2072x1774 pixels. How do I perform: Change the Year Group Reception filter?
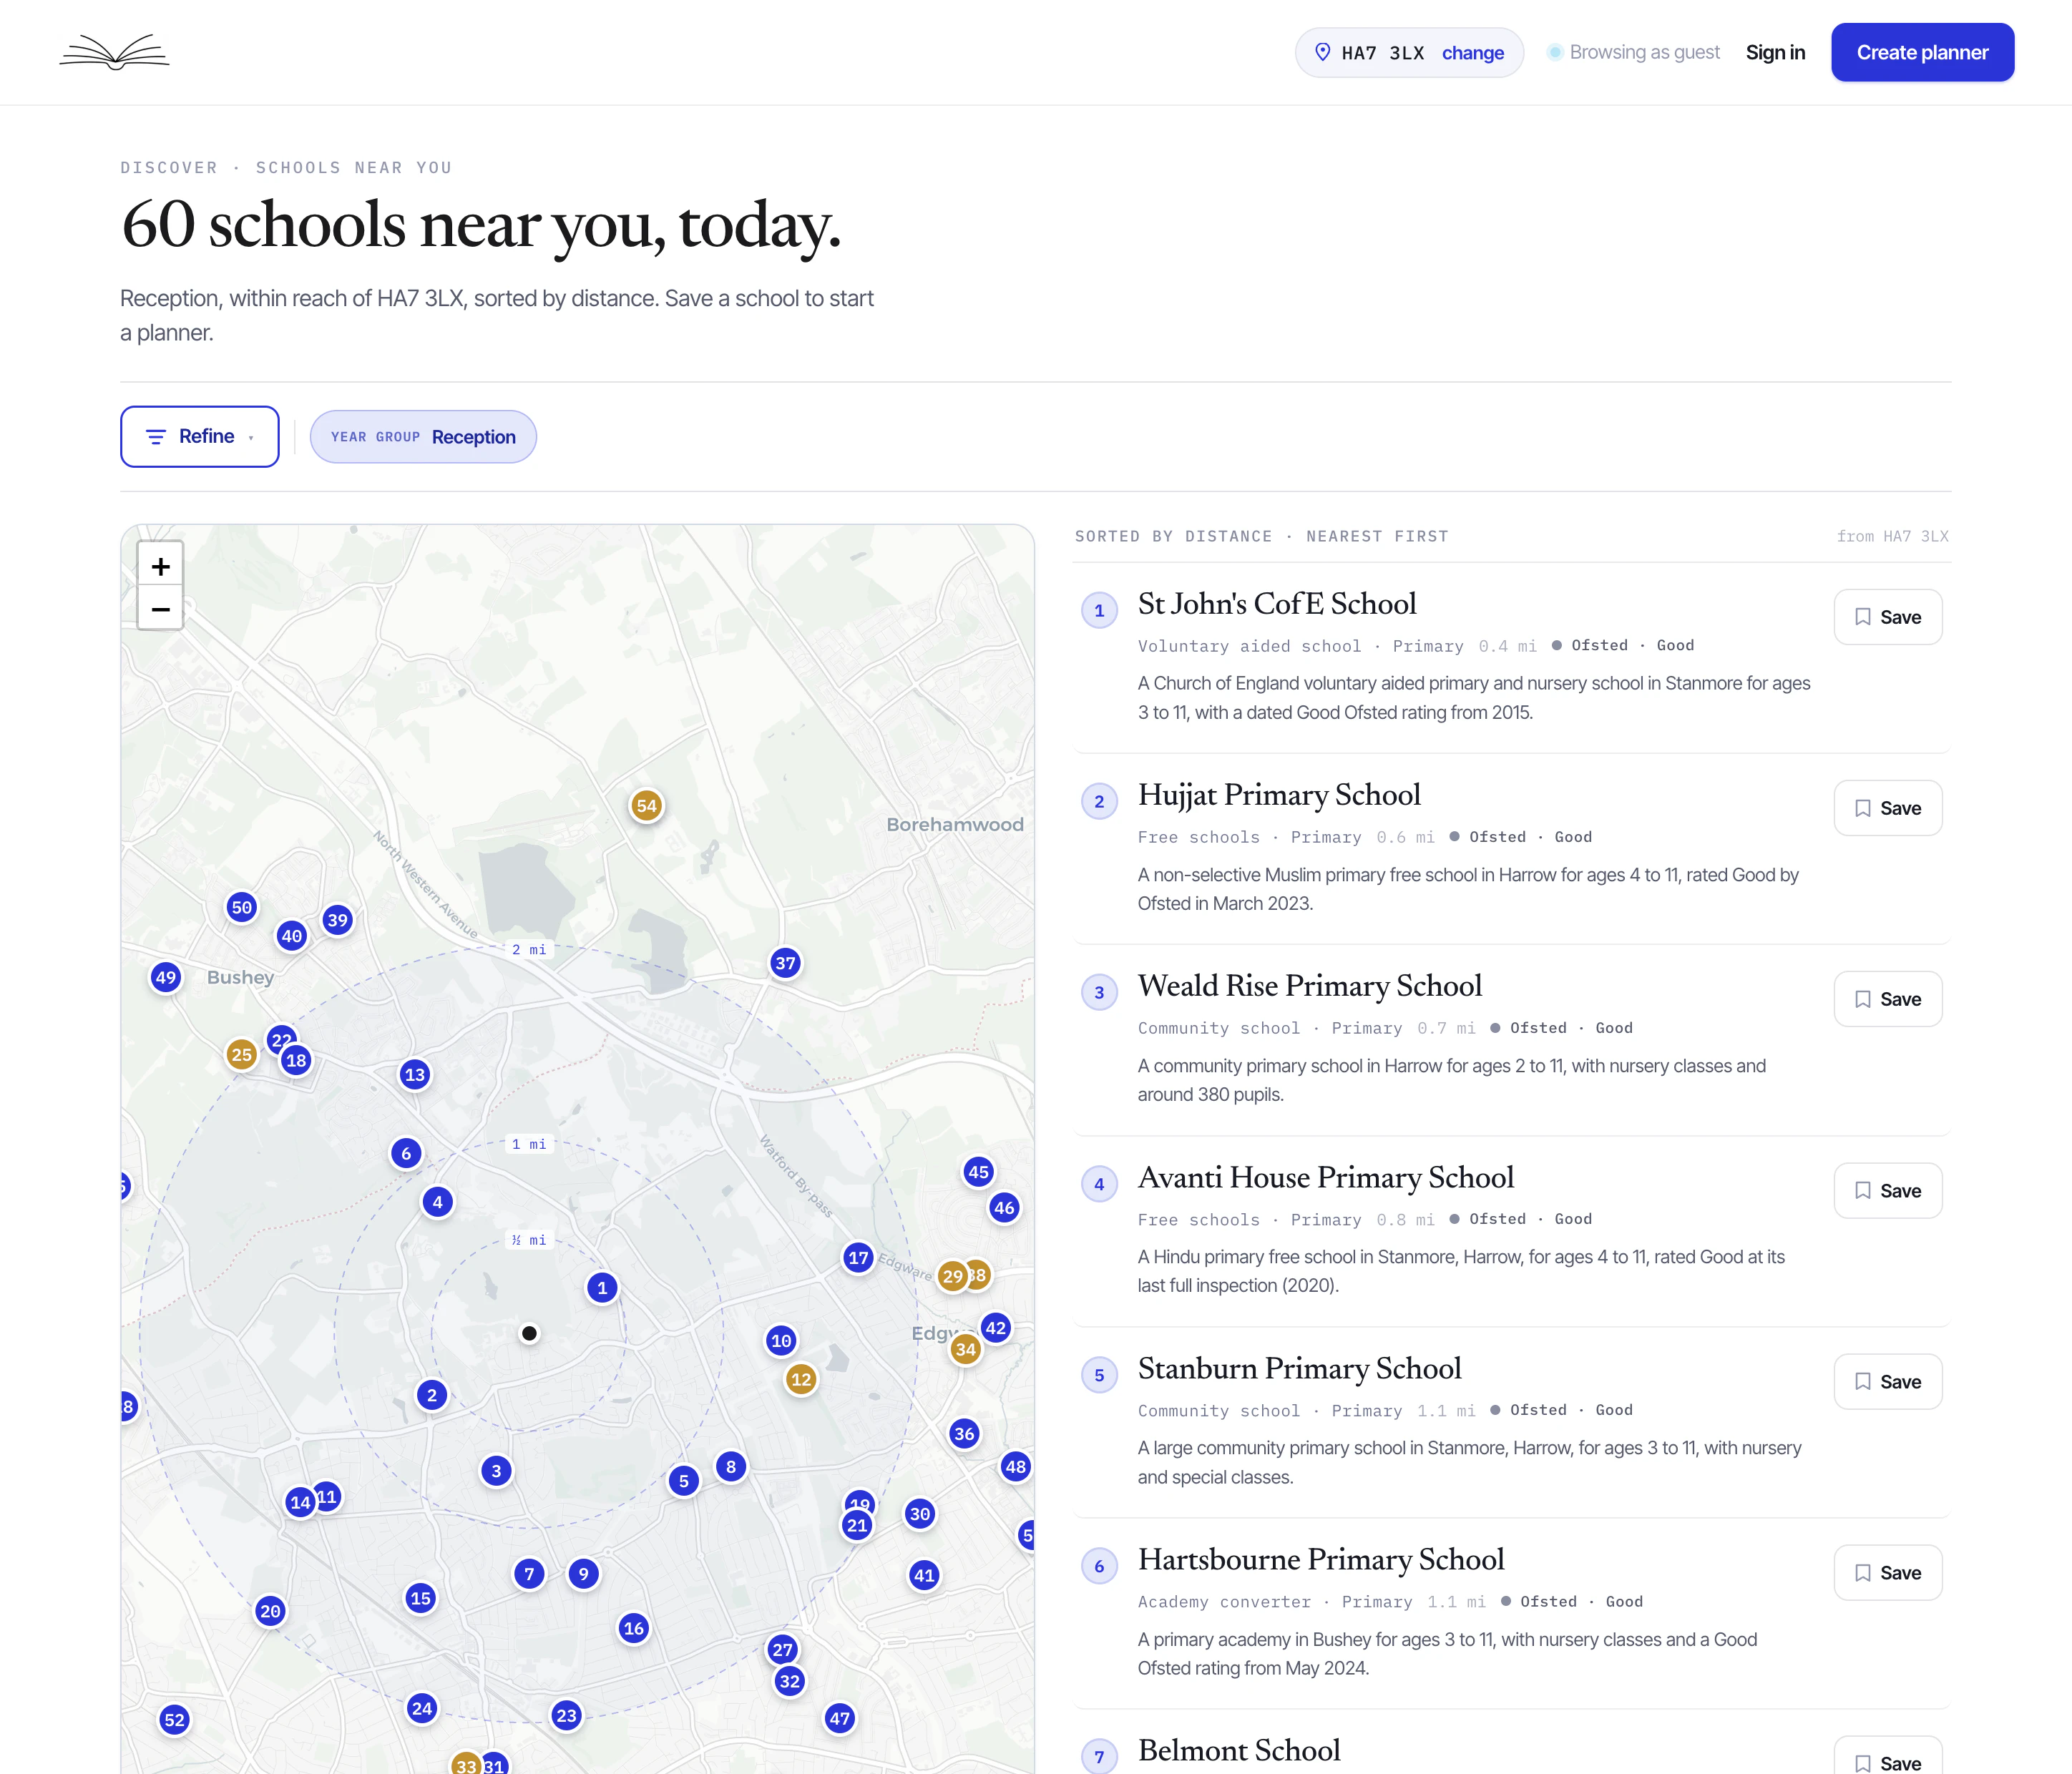(x=423, y=437)
